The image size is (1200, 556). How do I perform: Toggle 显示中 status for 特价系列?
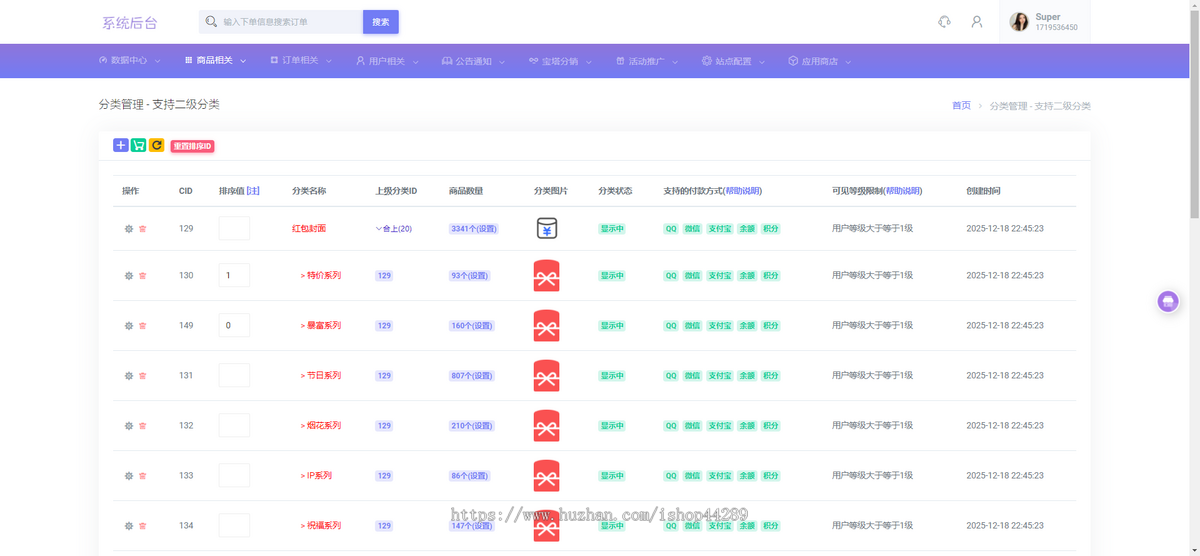[612, 276]
